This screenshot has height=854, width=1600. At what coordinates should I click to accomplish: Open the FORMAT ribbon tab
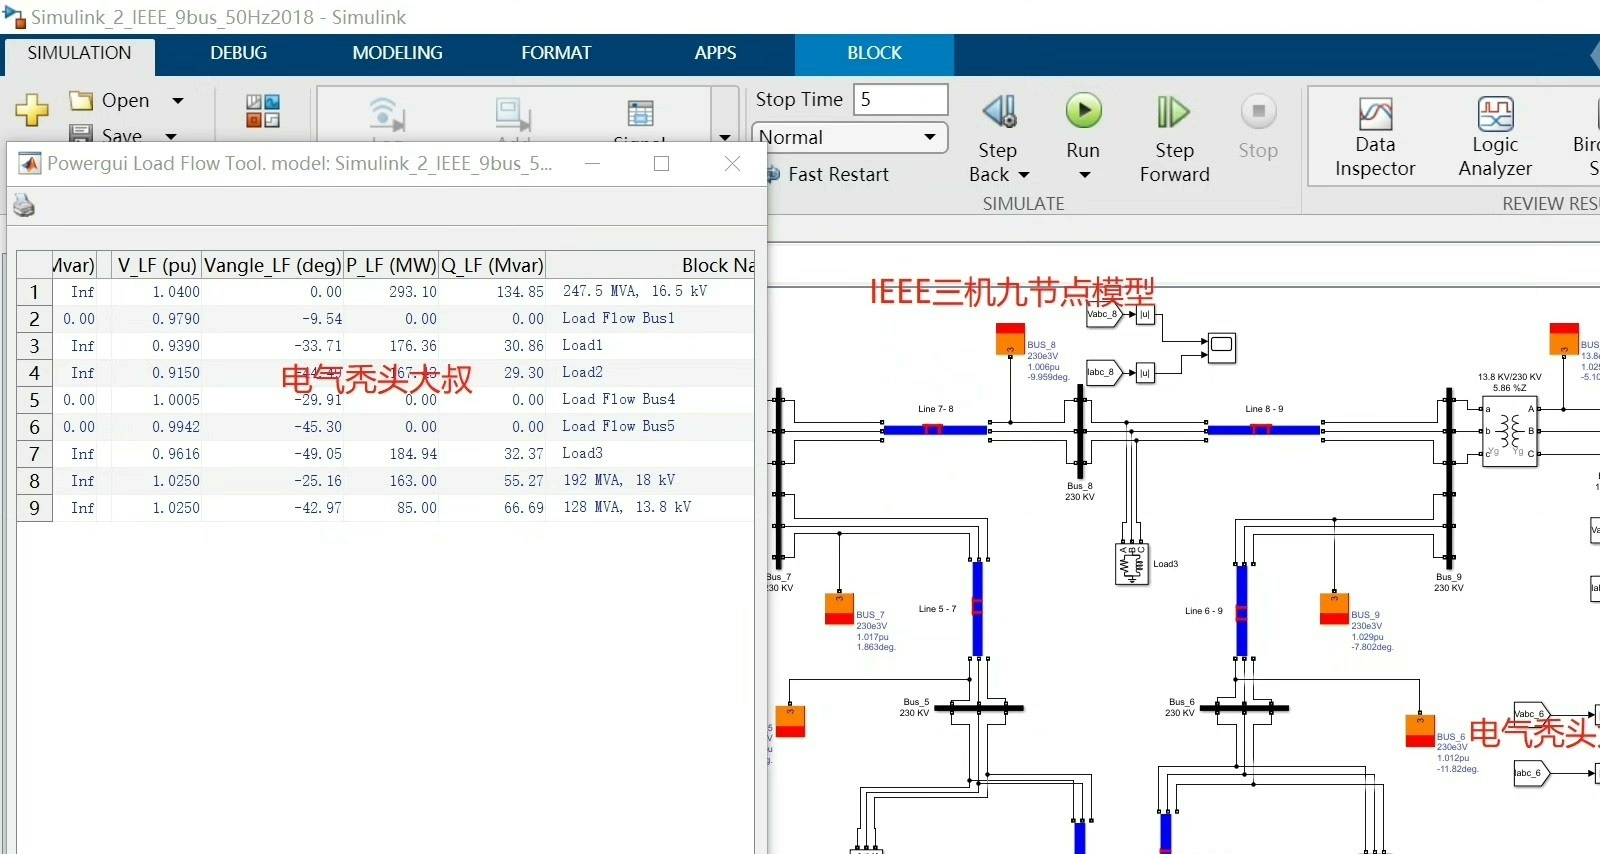556,53
